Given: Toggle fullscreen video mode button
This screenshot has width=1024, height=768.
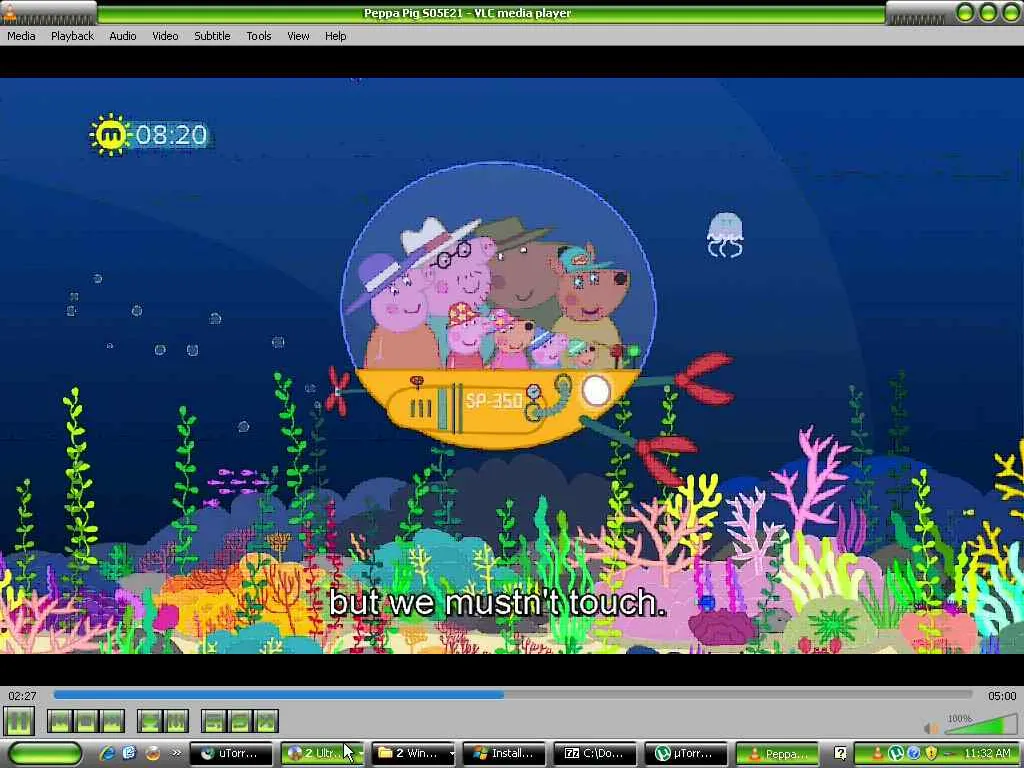Looking at the screenshot, I should (x=150, y=722).
